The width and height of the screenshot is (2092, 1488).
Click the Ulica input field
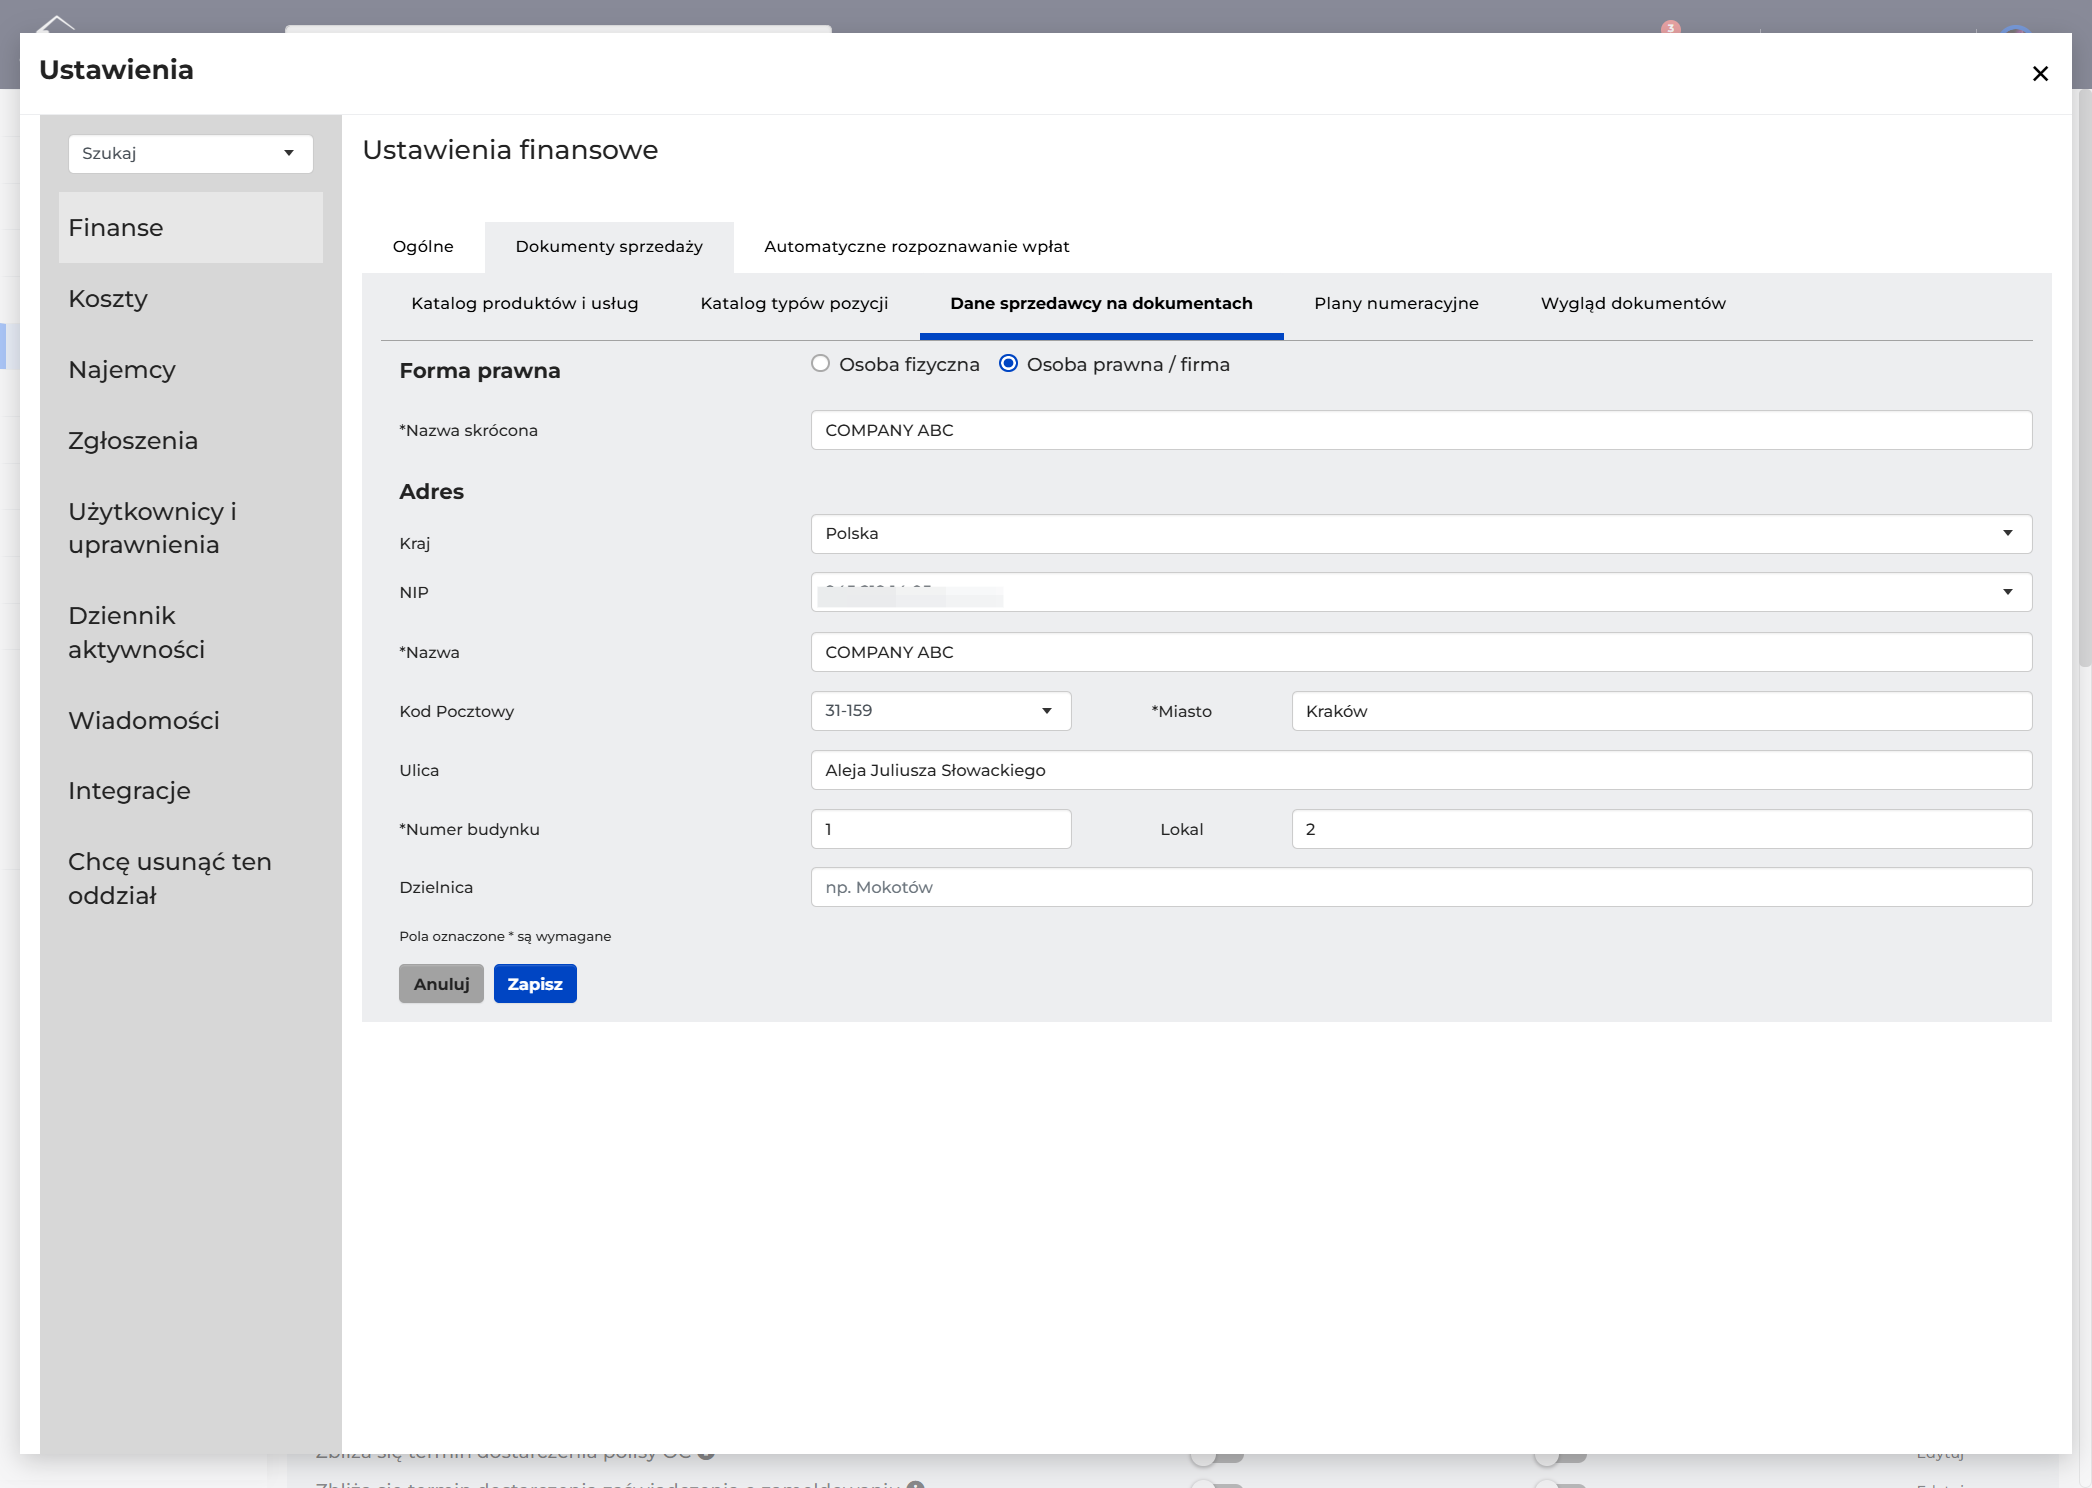[x=1421, y=770]
